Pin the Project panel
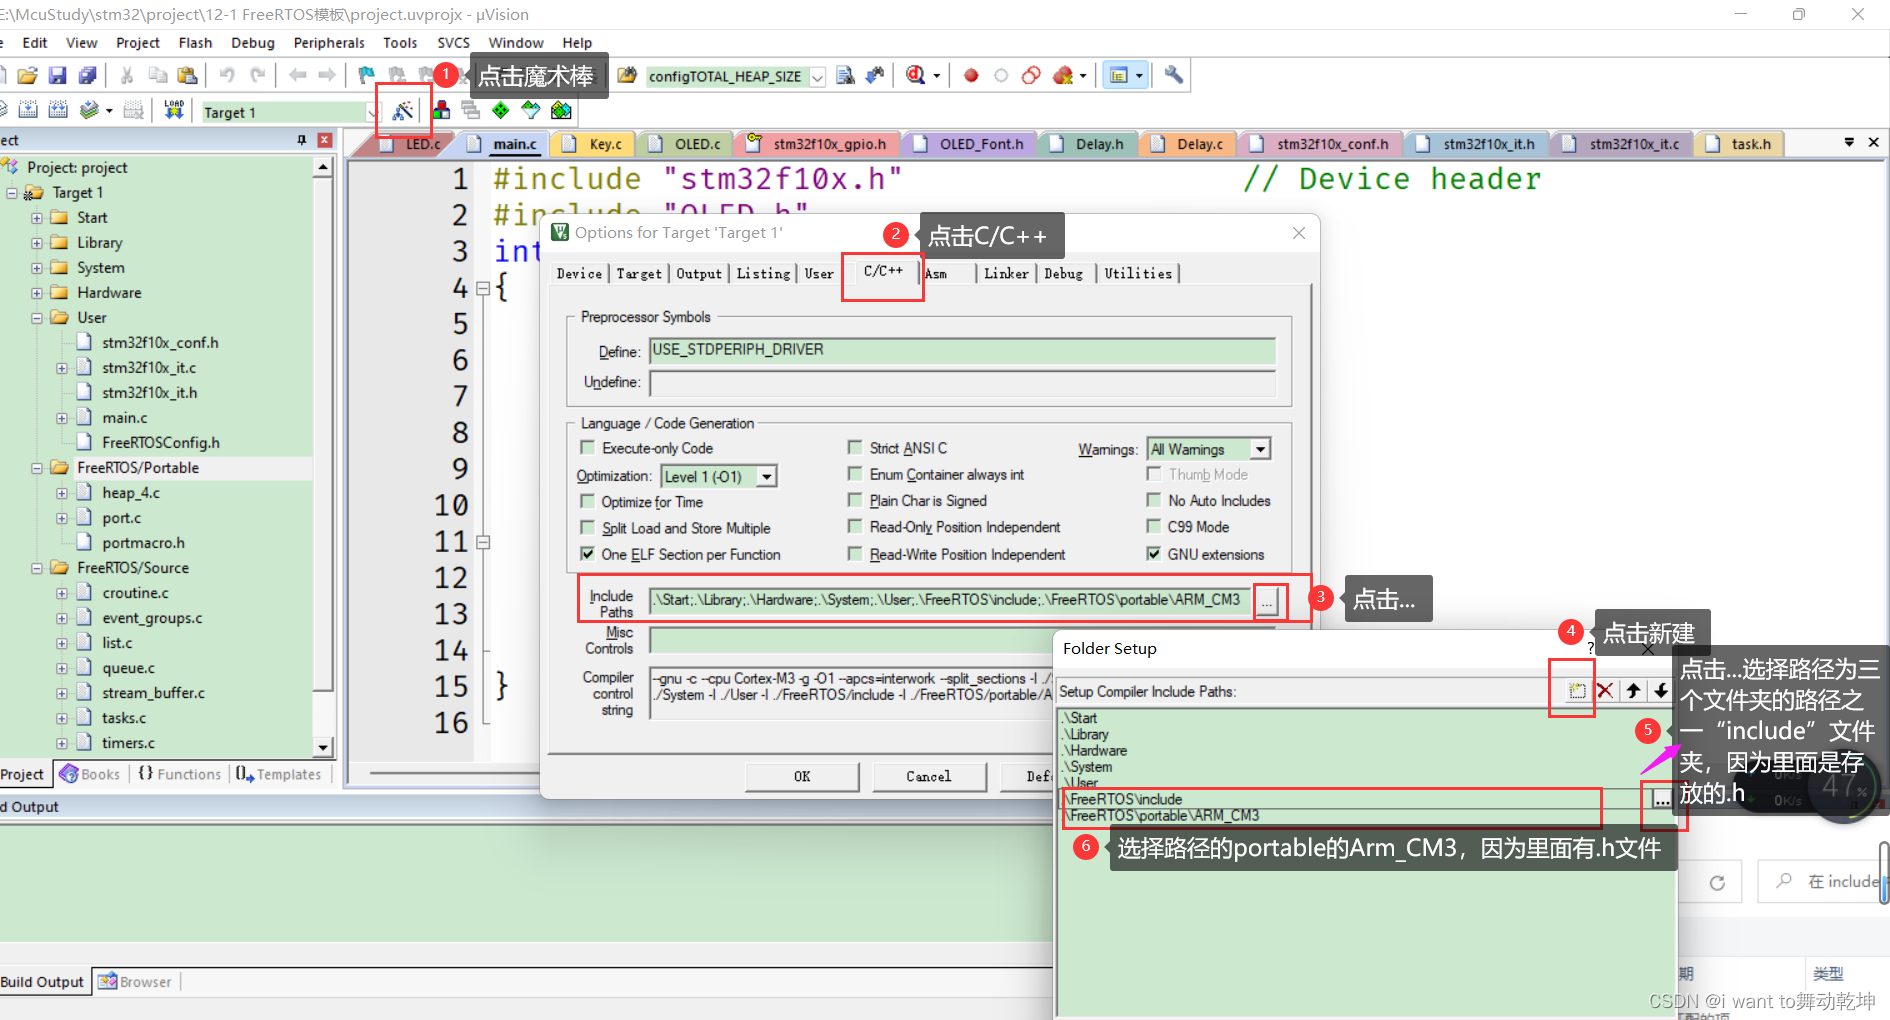The image size is (1890, 1020). [x=301, y=140]
